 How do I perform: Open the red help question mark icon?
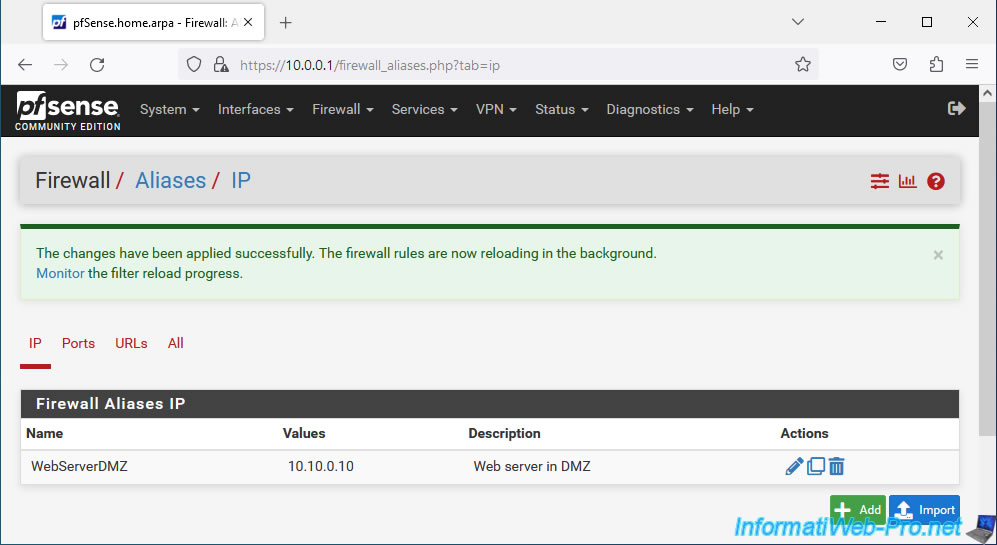point(935,181)
